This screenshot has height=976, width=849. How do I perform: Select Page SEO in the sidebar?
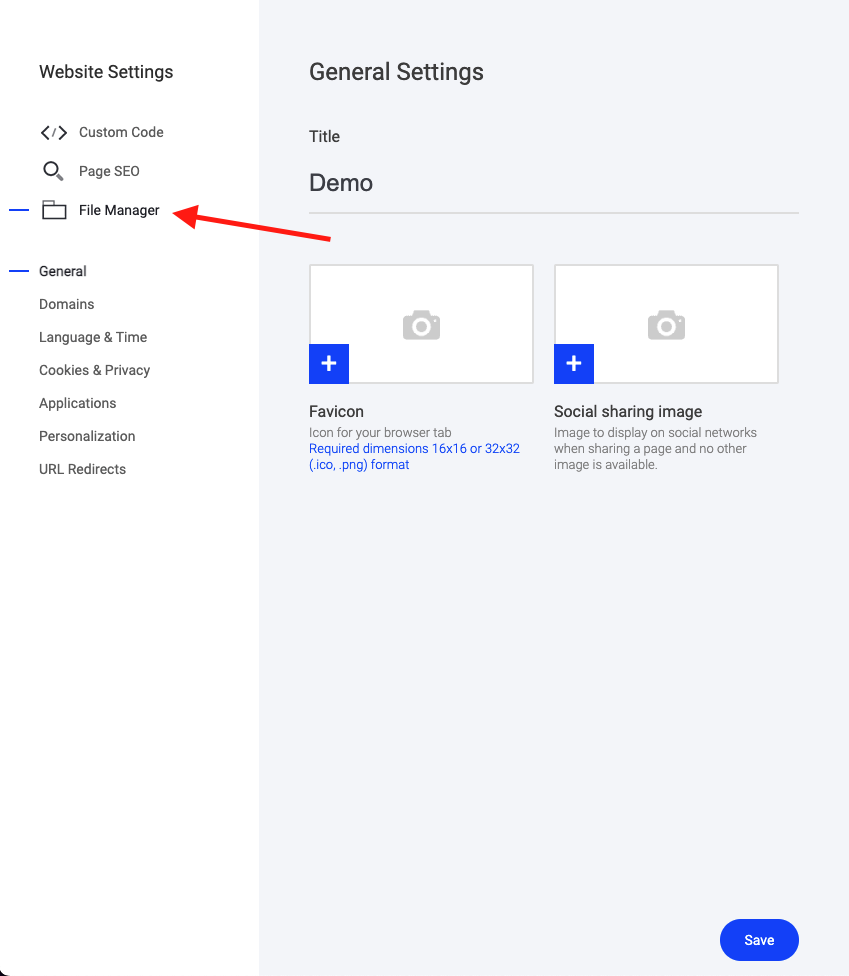[x=109, y=171]
